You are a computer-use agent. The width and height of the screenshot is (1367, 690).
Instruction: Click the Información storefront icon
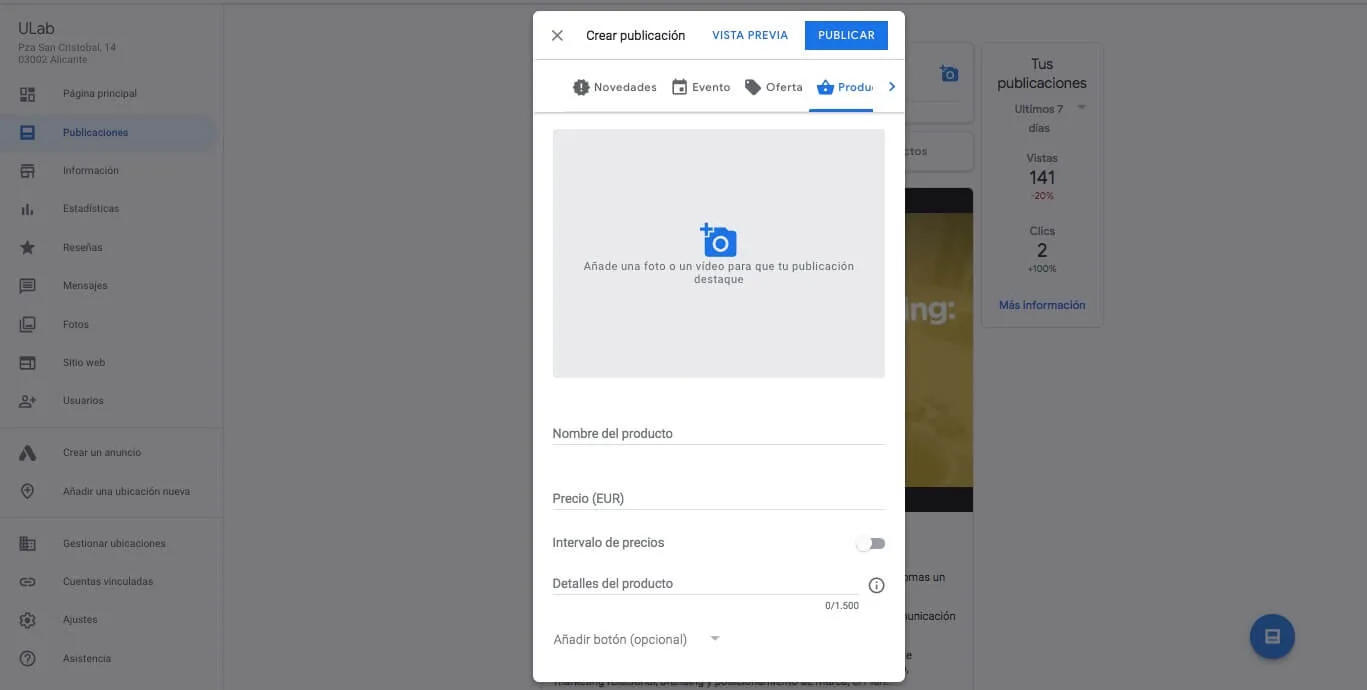pos(27,171)
